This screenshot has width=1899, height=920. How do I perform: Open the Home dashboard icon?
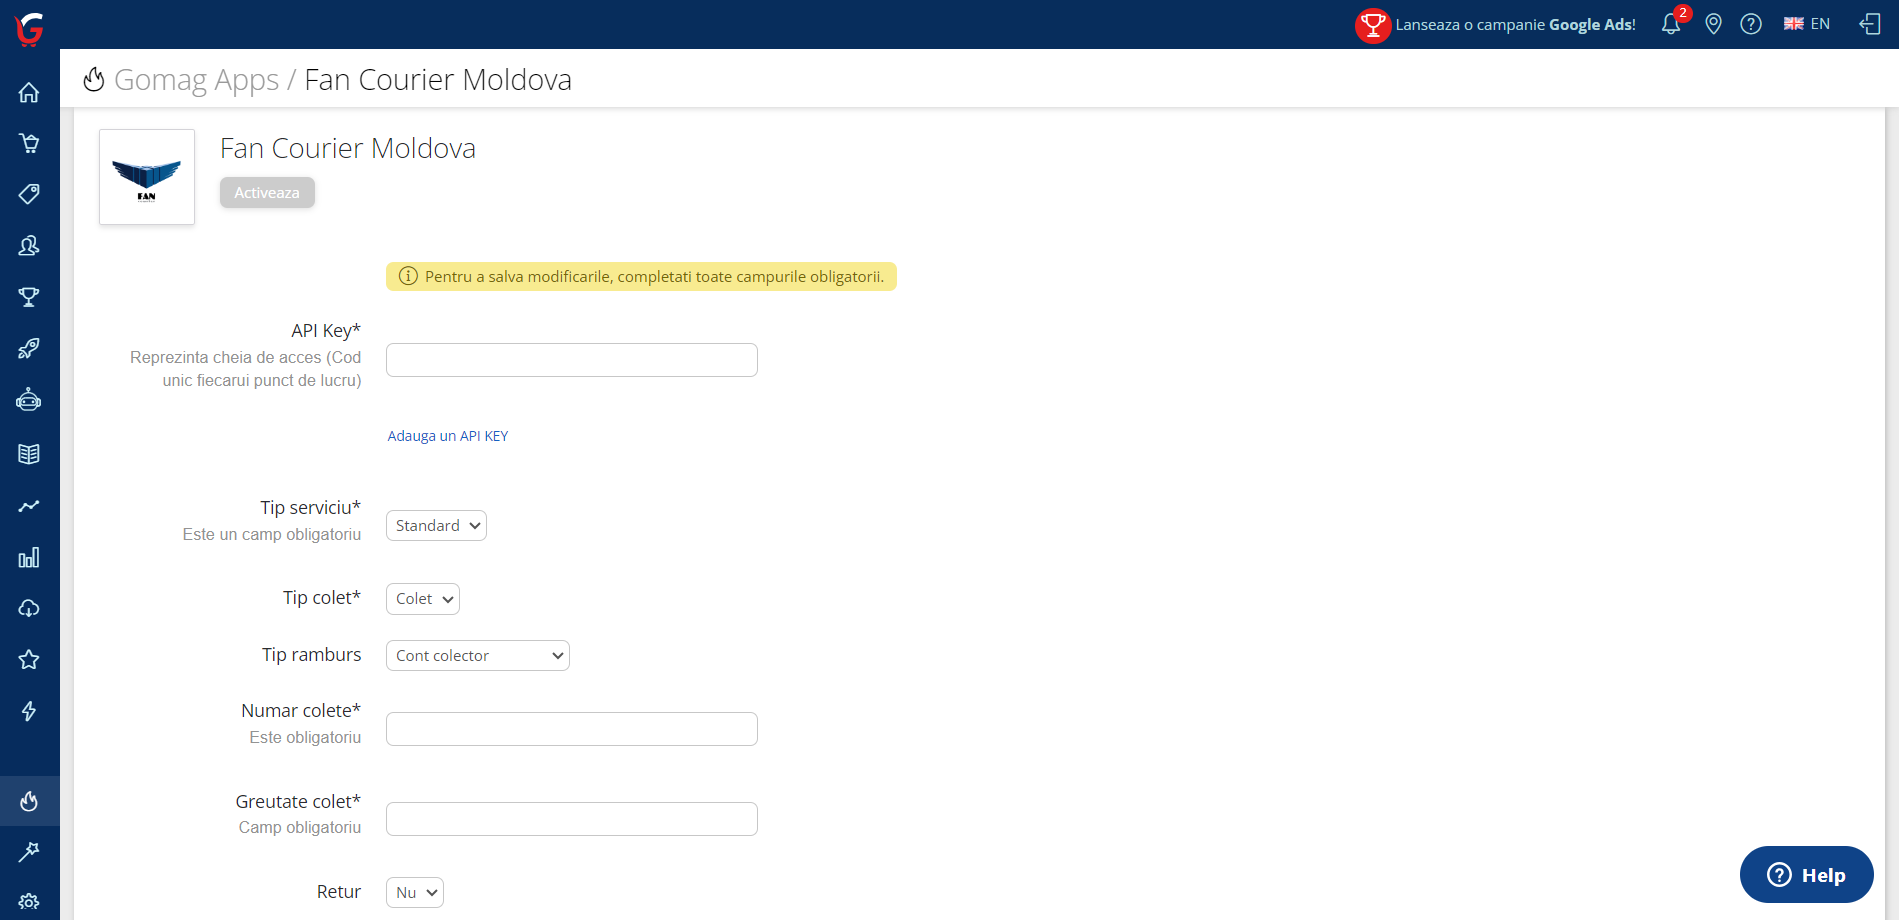point(29,93)
